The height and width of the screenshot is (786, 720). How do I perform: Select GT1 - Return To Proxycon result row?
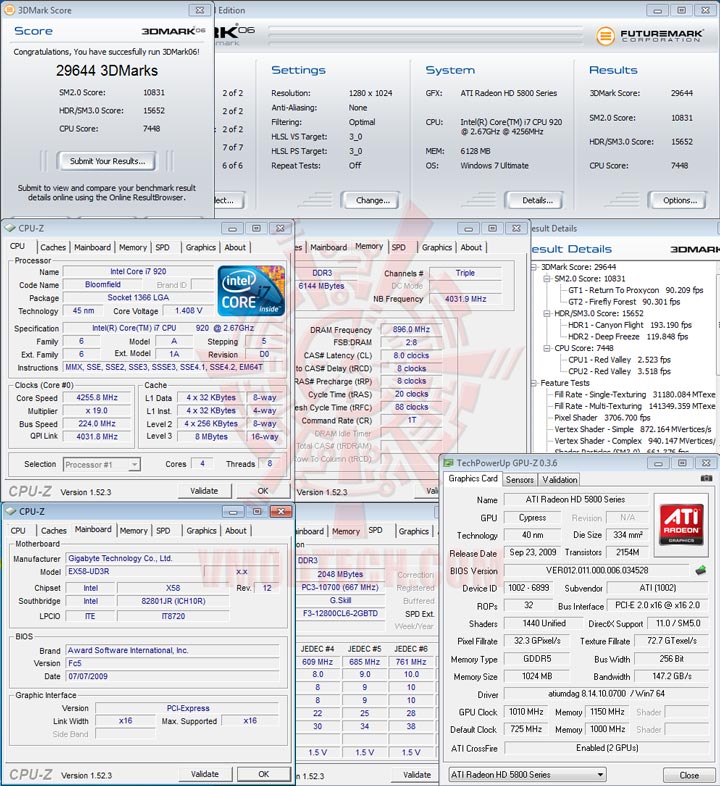tap(635, 290)
